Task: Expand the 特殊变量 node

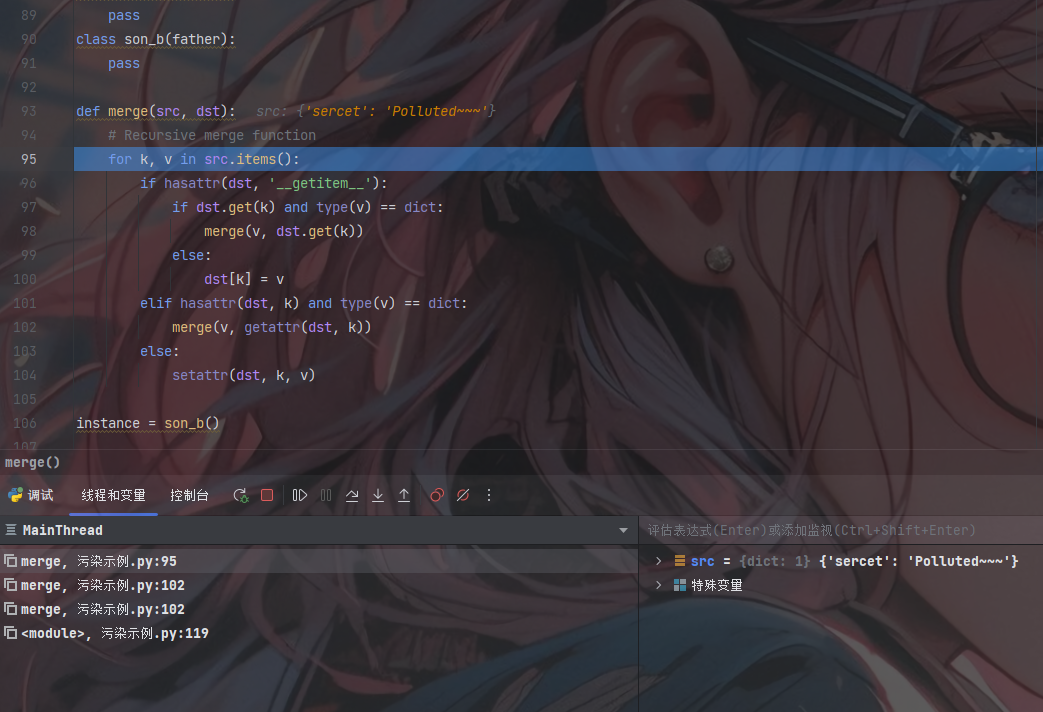Action: click(659, 585)
